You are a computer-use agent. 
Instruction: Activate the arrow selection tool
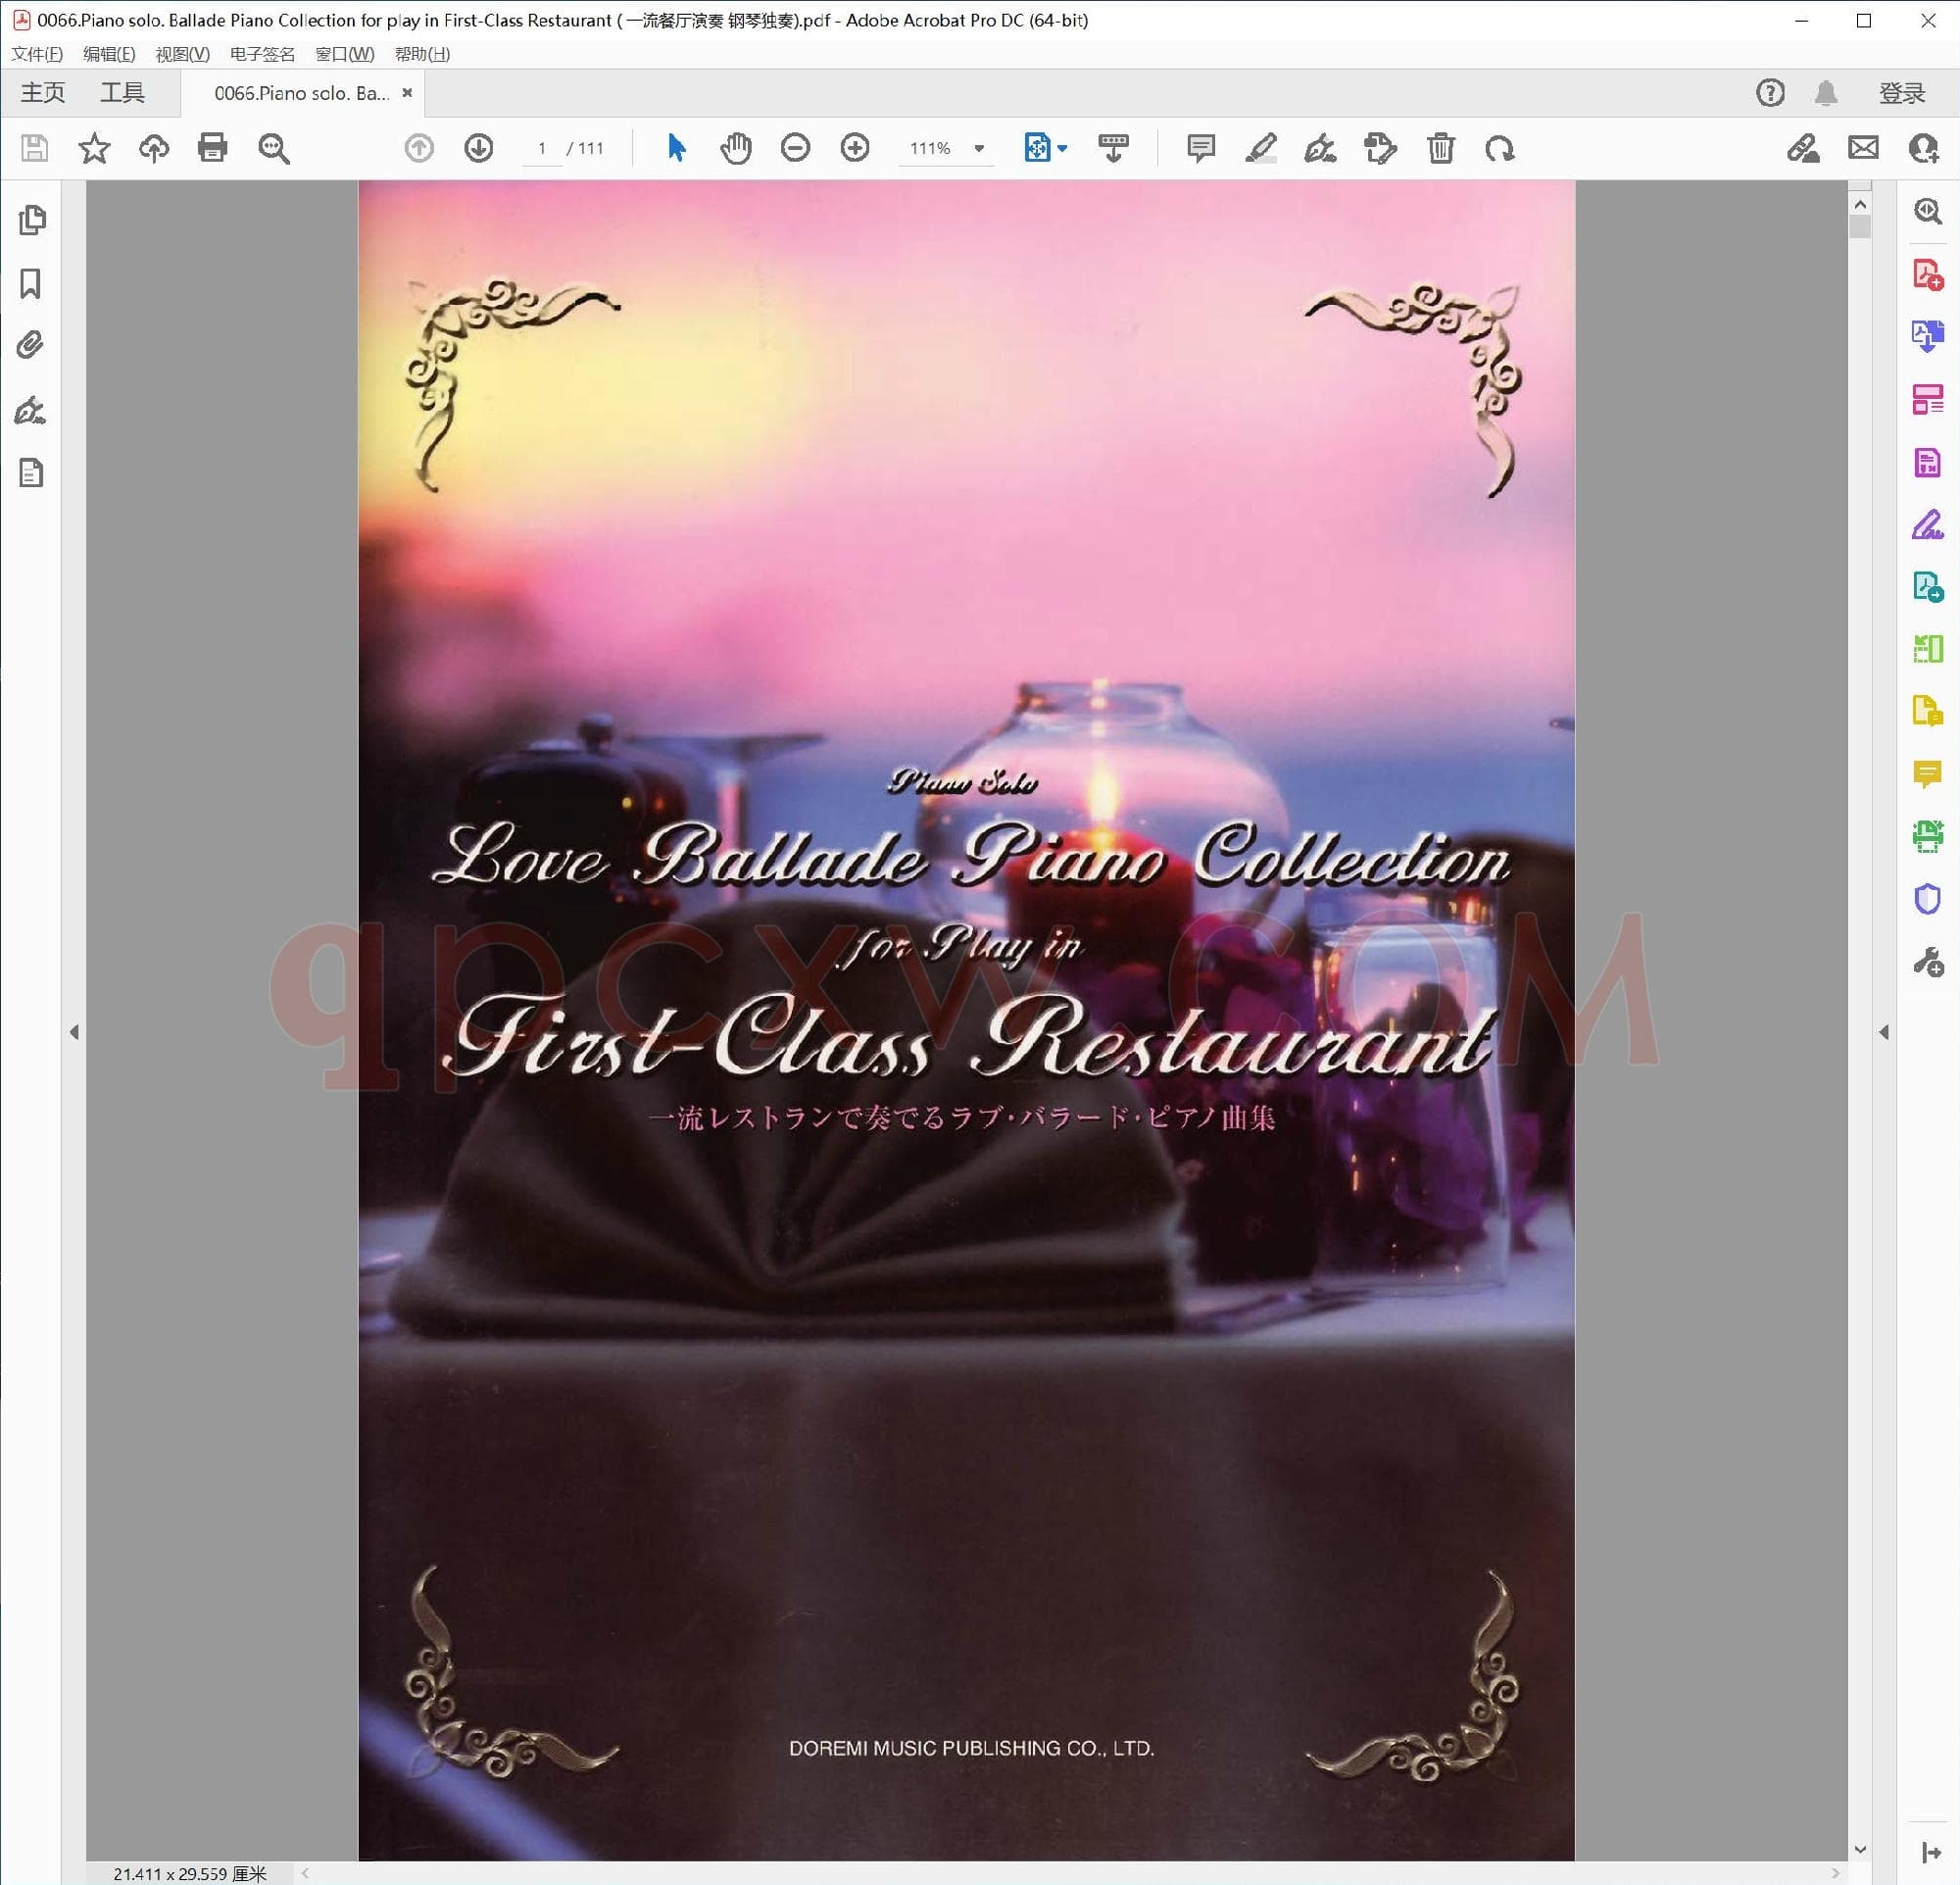(x=676, y=148)
